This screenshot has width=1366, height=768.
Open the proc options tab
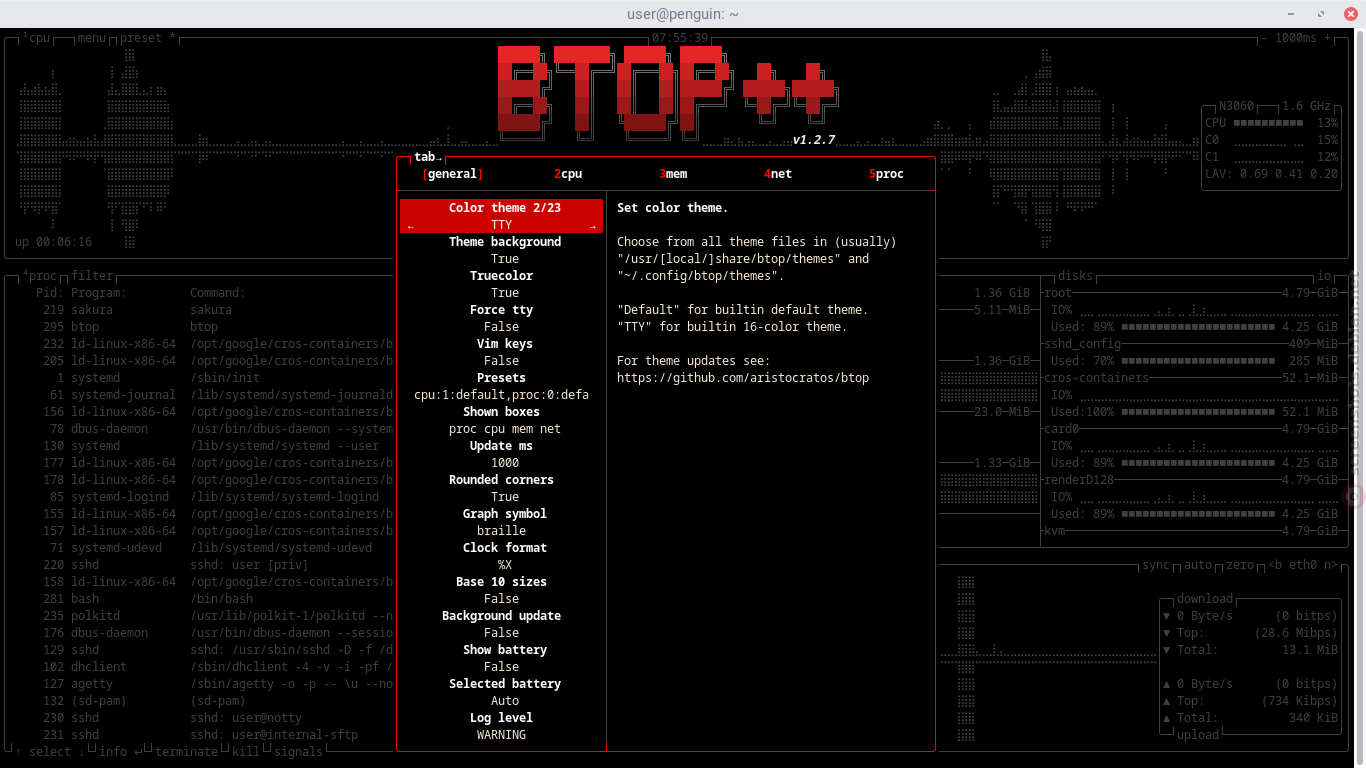[886, 174]
